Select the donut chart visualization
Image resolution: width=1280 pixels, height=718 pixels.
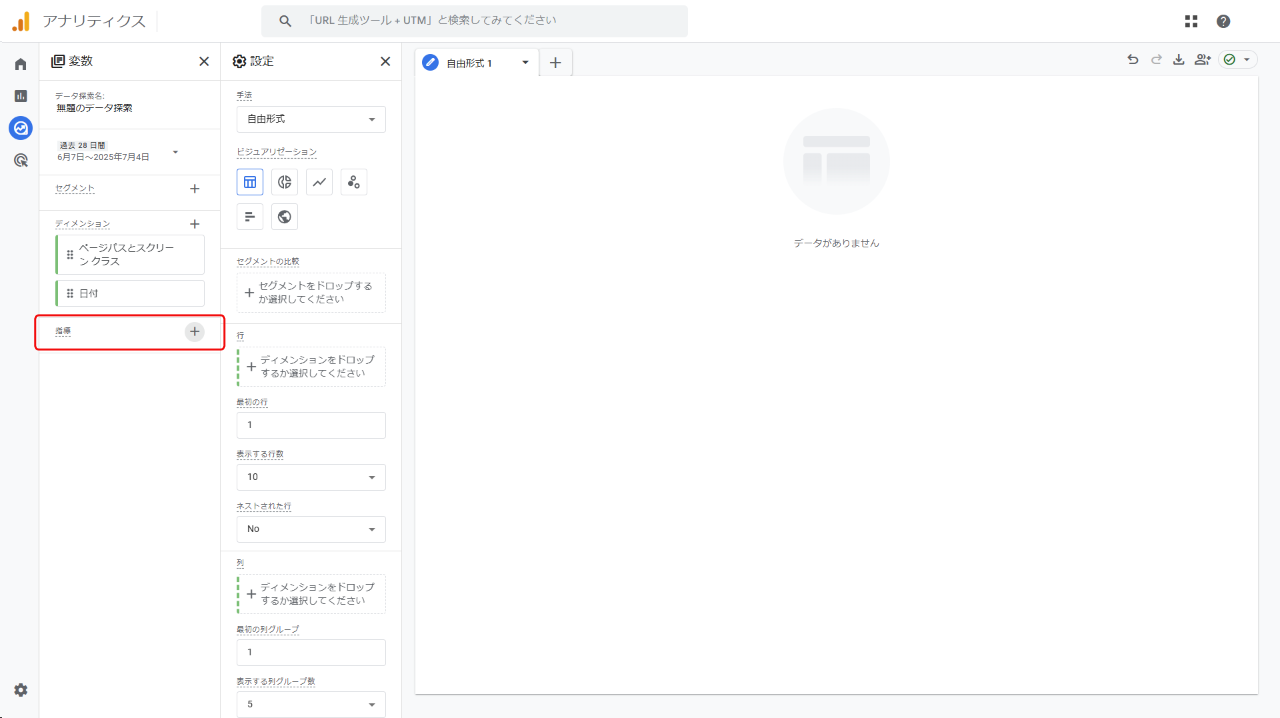pyautogui.click(x=285, y=182)
